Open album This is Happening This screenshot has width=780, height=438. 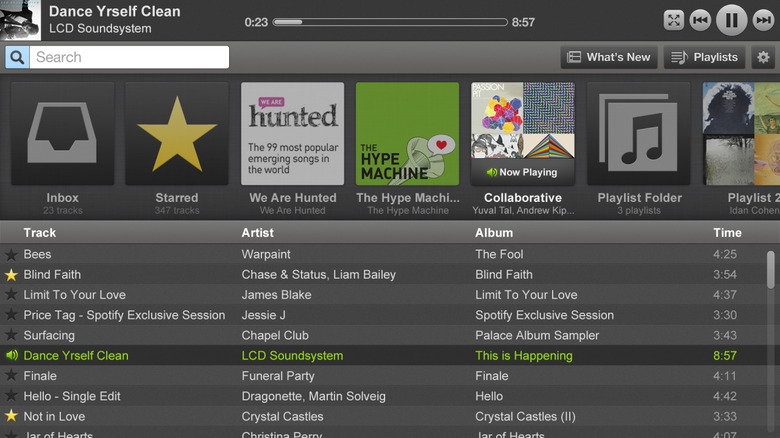[x=524, y=356]
